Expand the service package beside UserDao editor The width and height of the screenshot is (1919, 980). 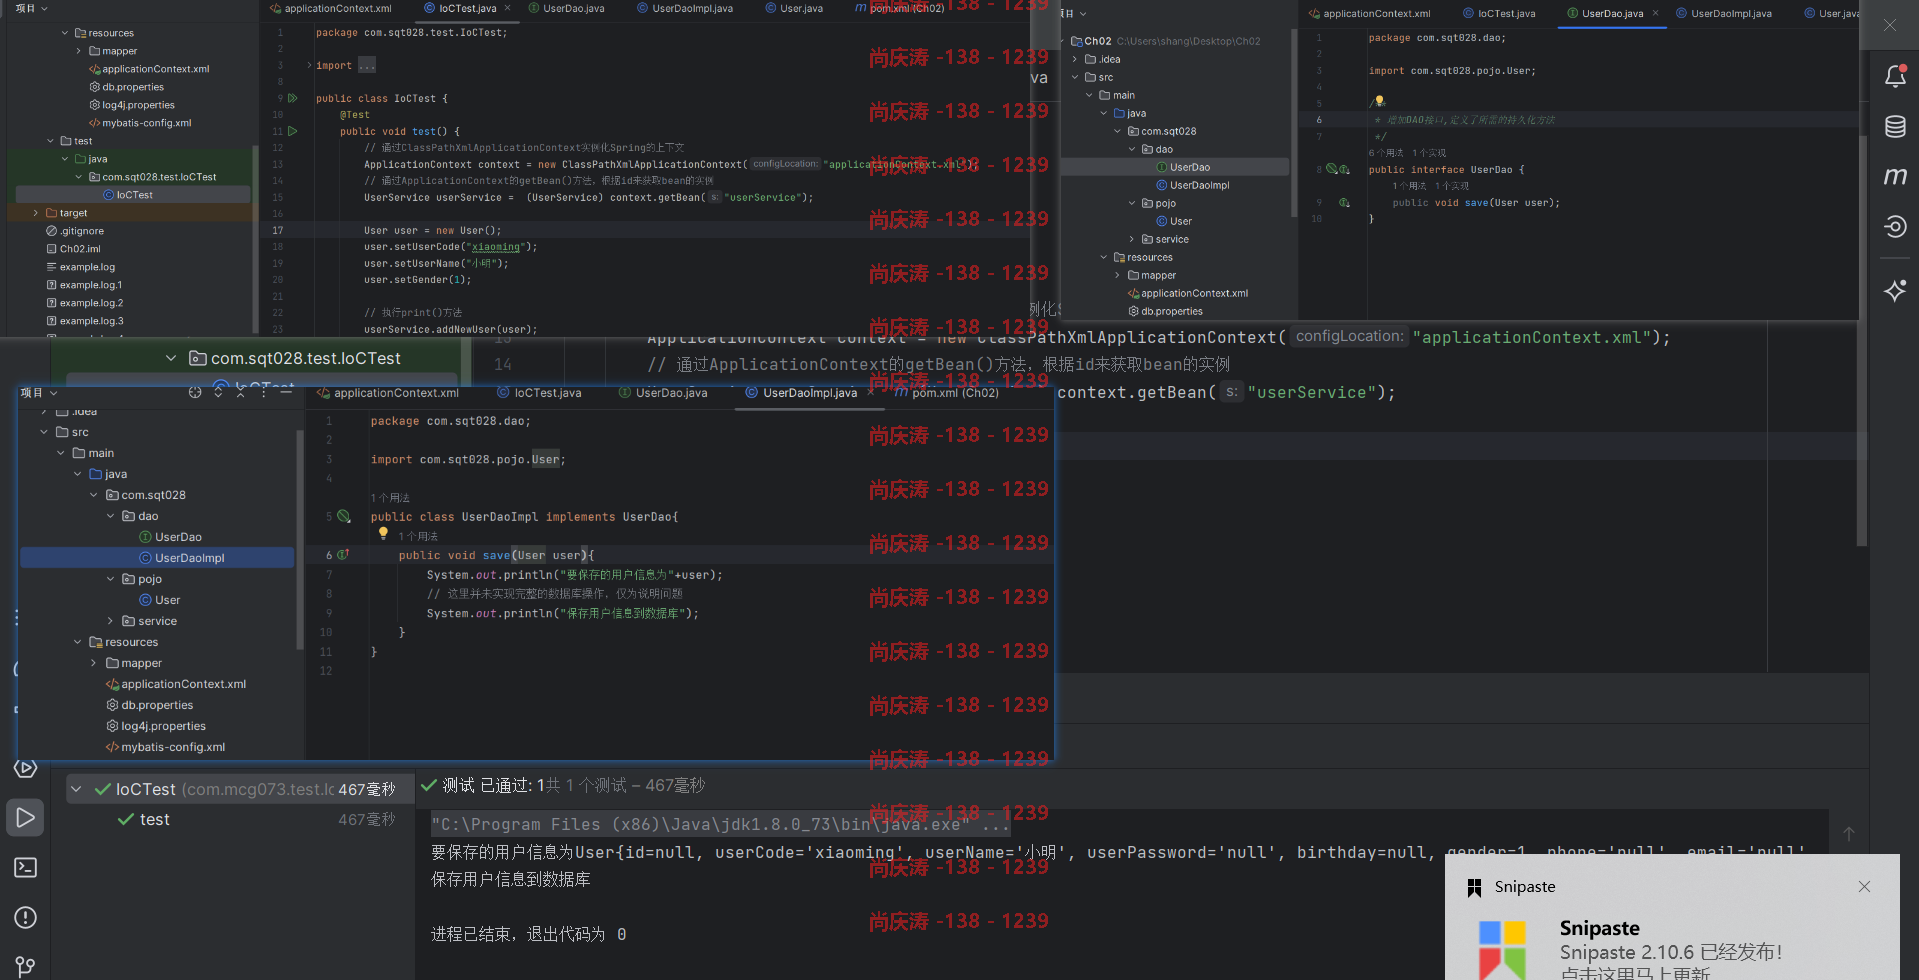[1132, 239]
